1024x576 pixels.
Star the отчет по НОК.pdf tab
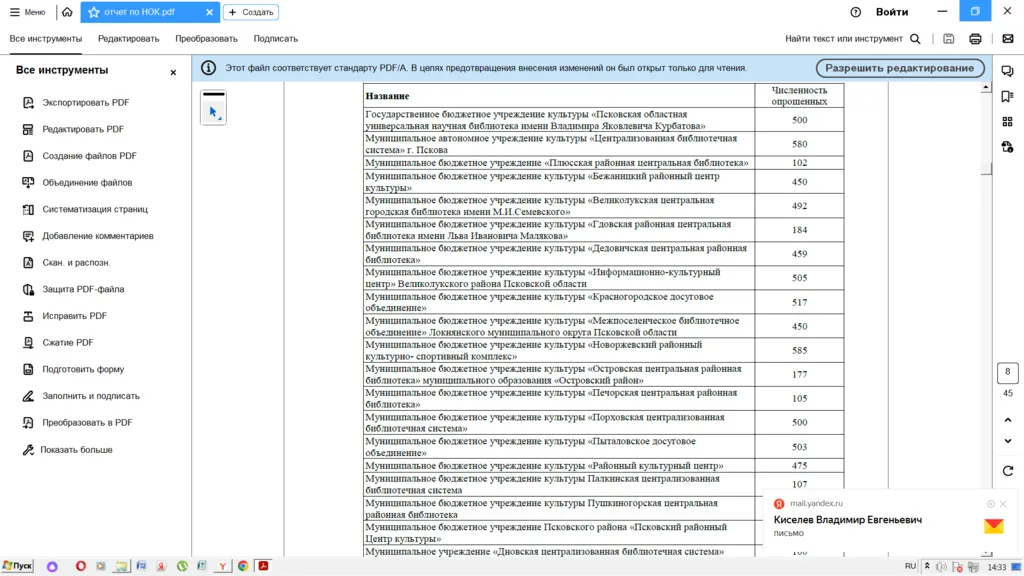[x=94, y=12]
